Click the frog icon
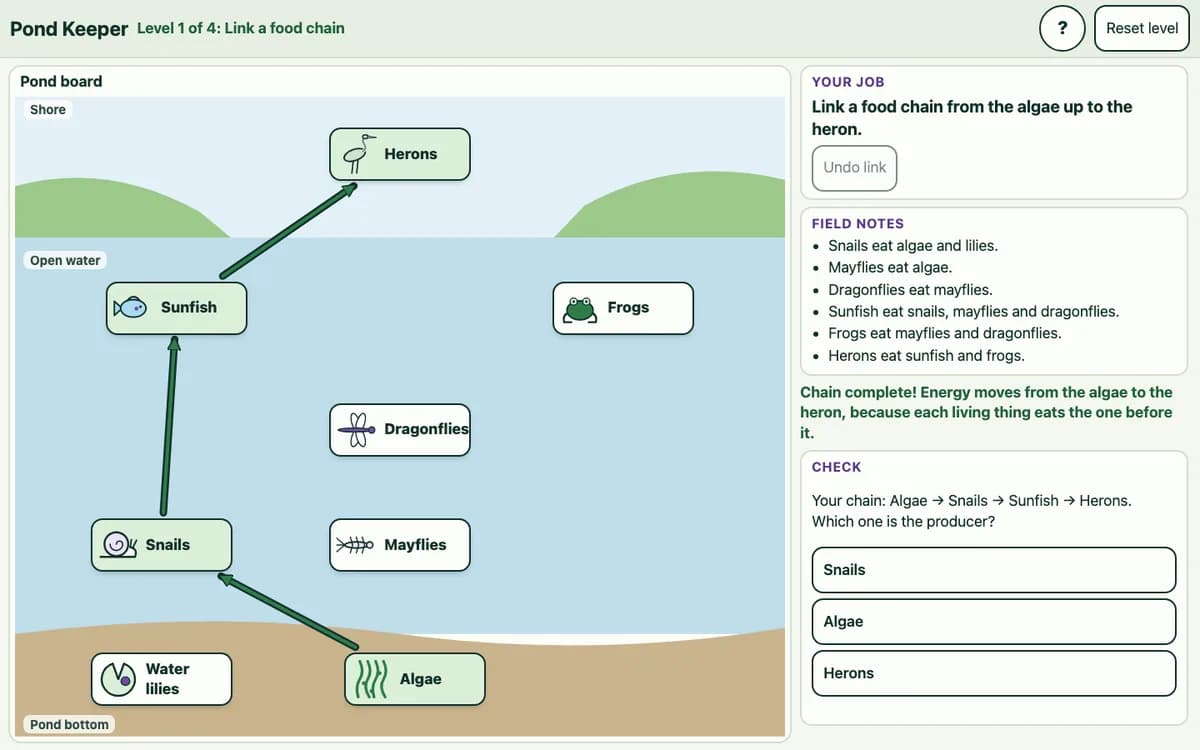 pos(579,308)
